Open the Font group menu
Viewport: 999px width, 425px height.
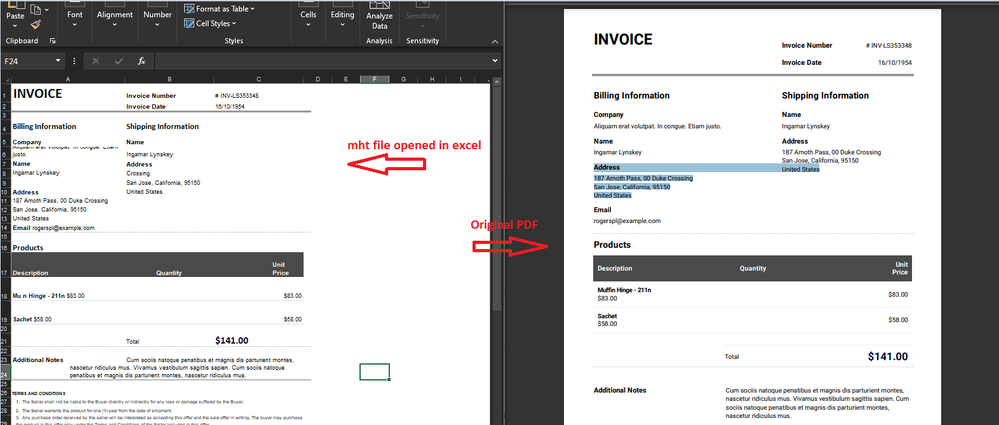pyautogui.click(x=75, y=18)
